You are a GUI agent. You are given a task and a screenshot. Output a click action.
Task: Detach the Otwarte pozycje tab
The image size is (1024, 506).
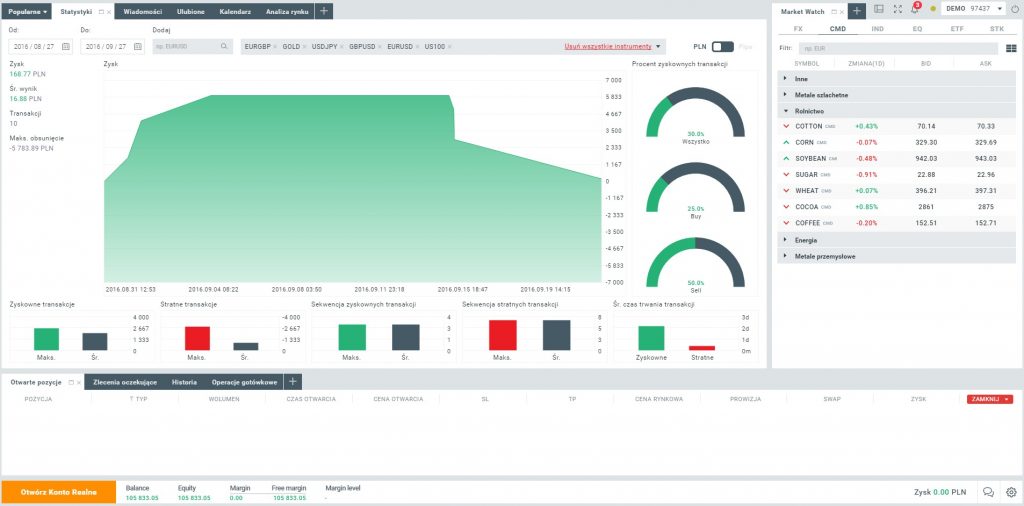(71, 383)
